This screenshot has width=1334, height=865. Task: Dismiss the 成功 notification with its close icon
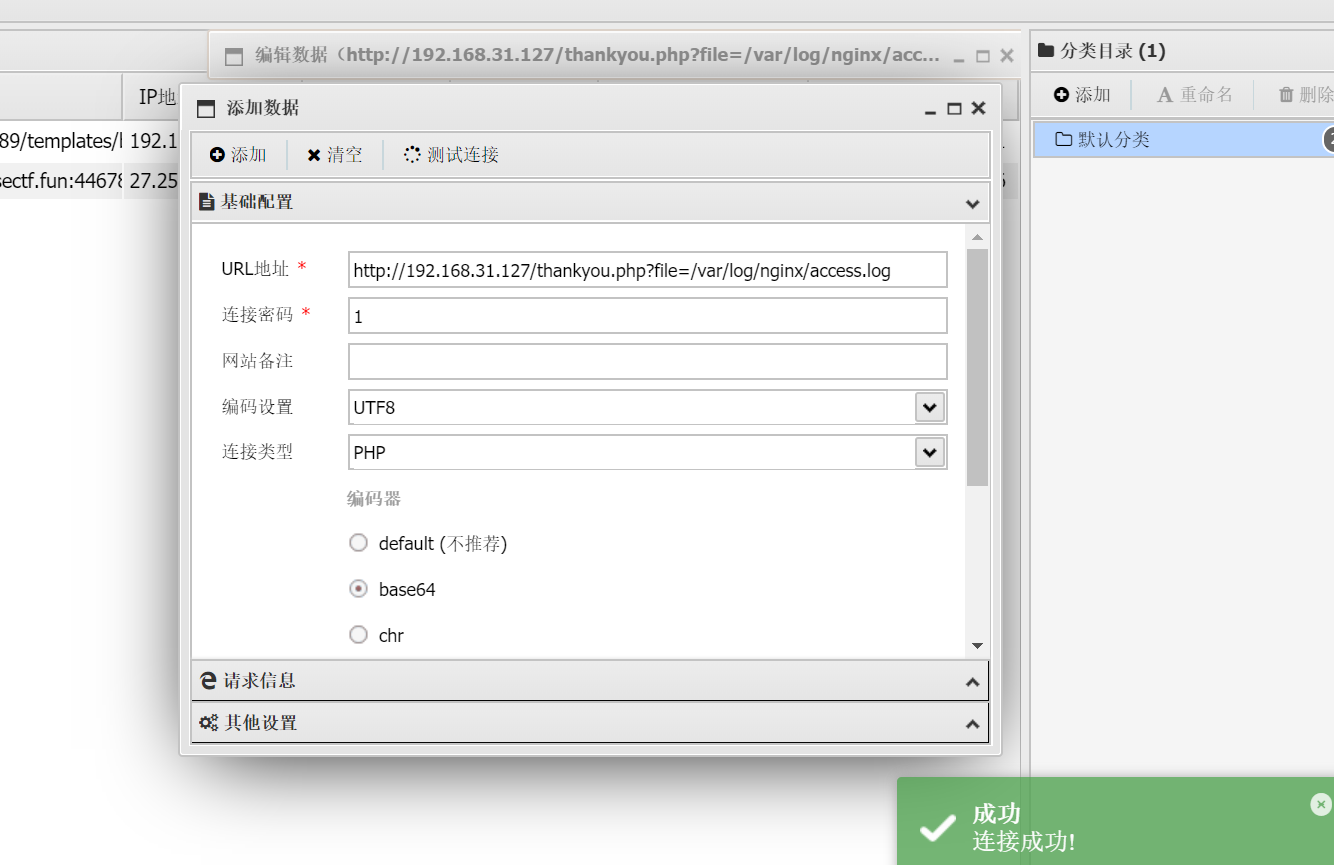click(x=1321, y=804)
